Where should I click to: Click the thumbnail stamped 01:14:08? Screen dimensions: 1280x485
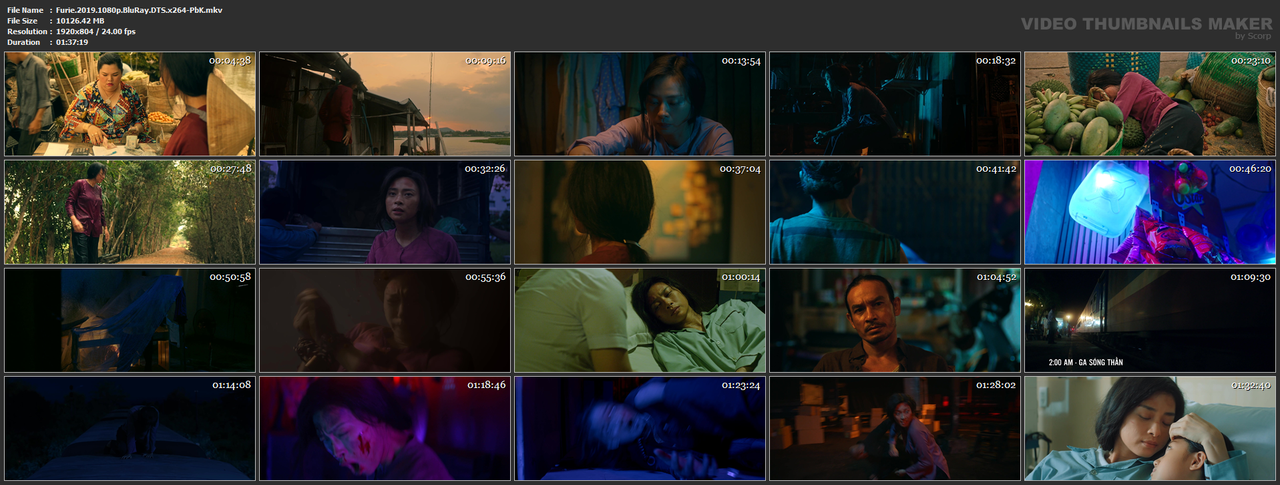130,428
